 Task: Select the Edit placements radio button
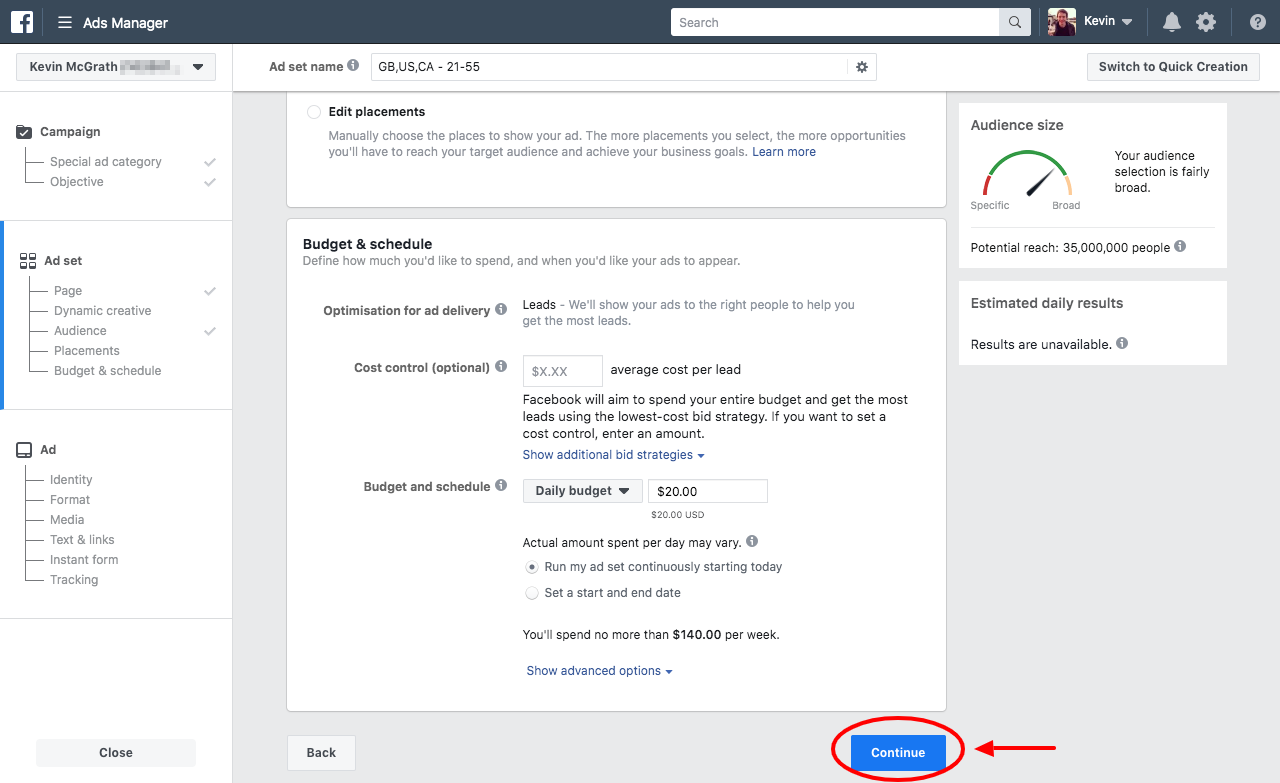tap(314, 112)
